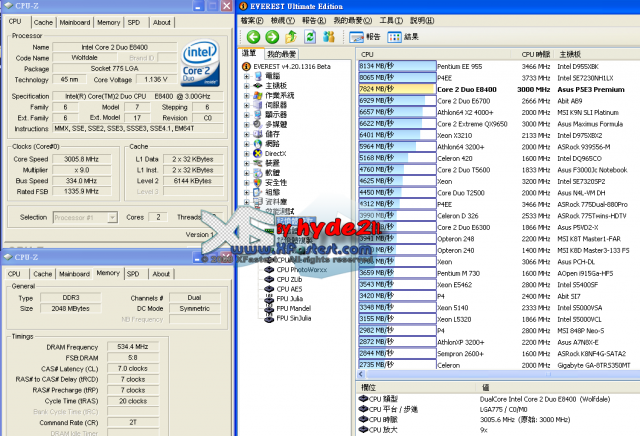Select the CPU AES benchmark icon
The image size is (640, 436).
click(269, 289)
